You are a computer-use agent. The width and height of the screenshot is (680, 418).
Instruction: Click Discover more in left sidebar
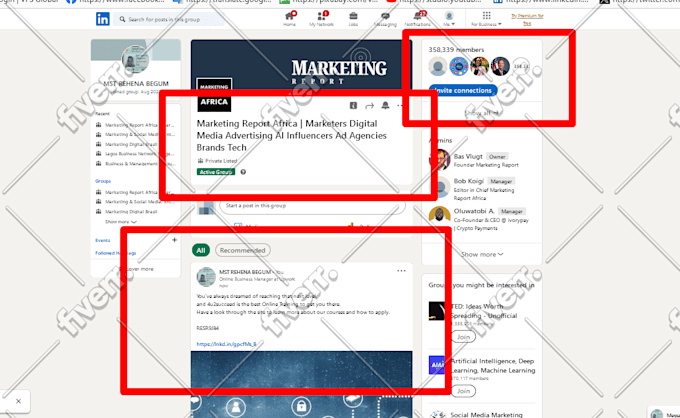coord(135,269)
